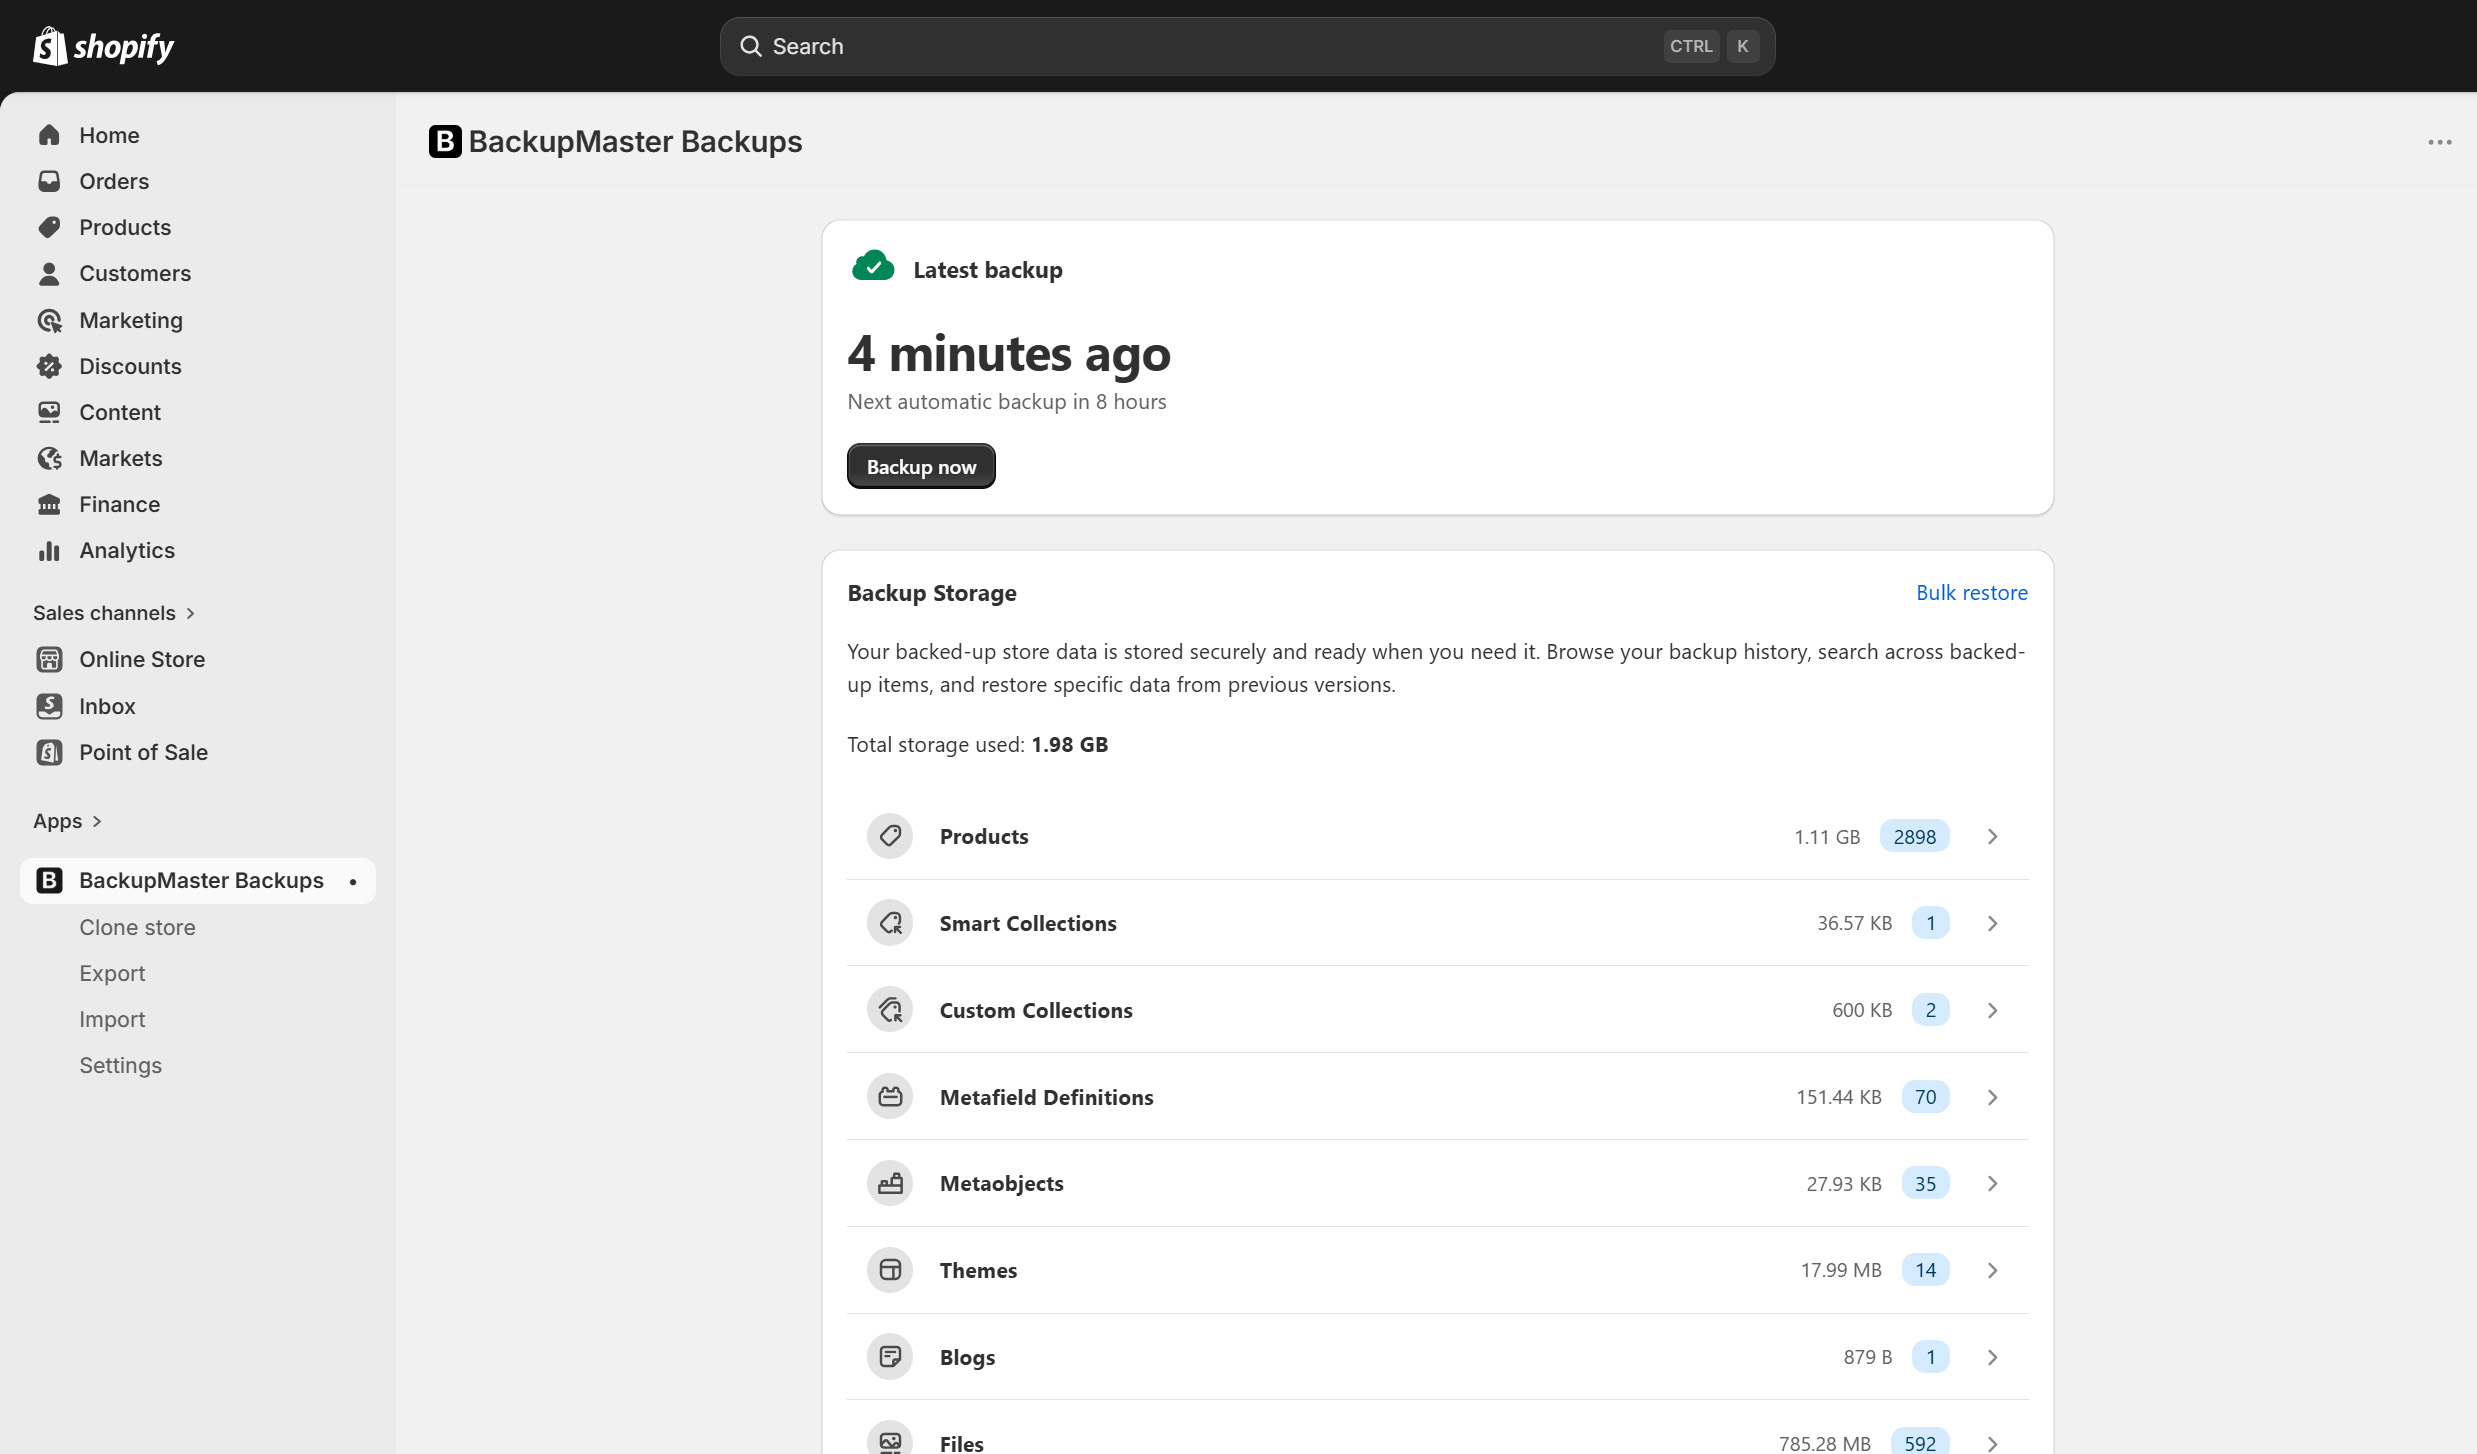Click the Inbox channel icon
2477x1454 pixels.
coord(49,706)
